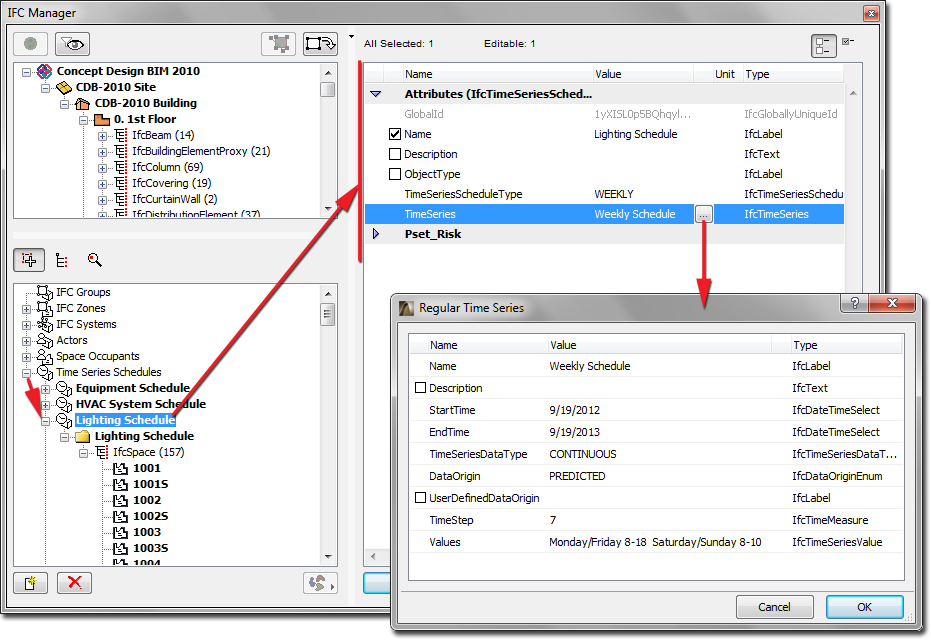The image size is (931, 640).
Task: Click the 1st Floor story icon
Action: (102, 119)
